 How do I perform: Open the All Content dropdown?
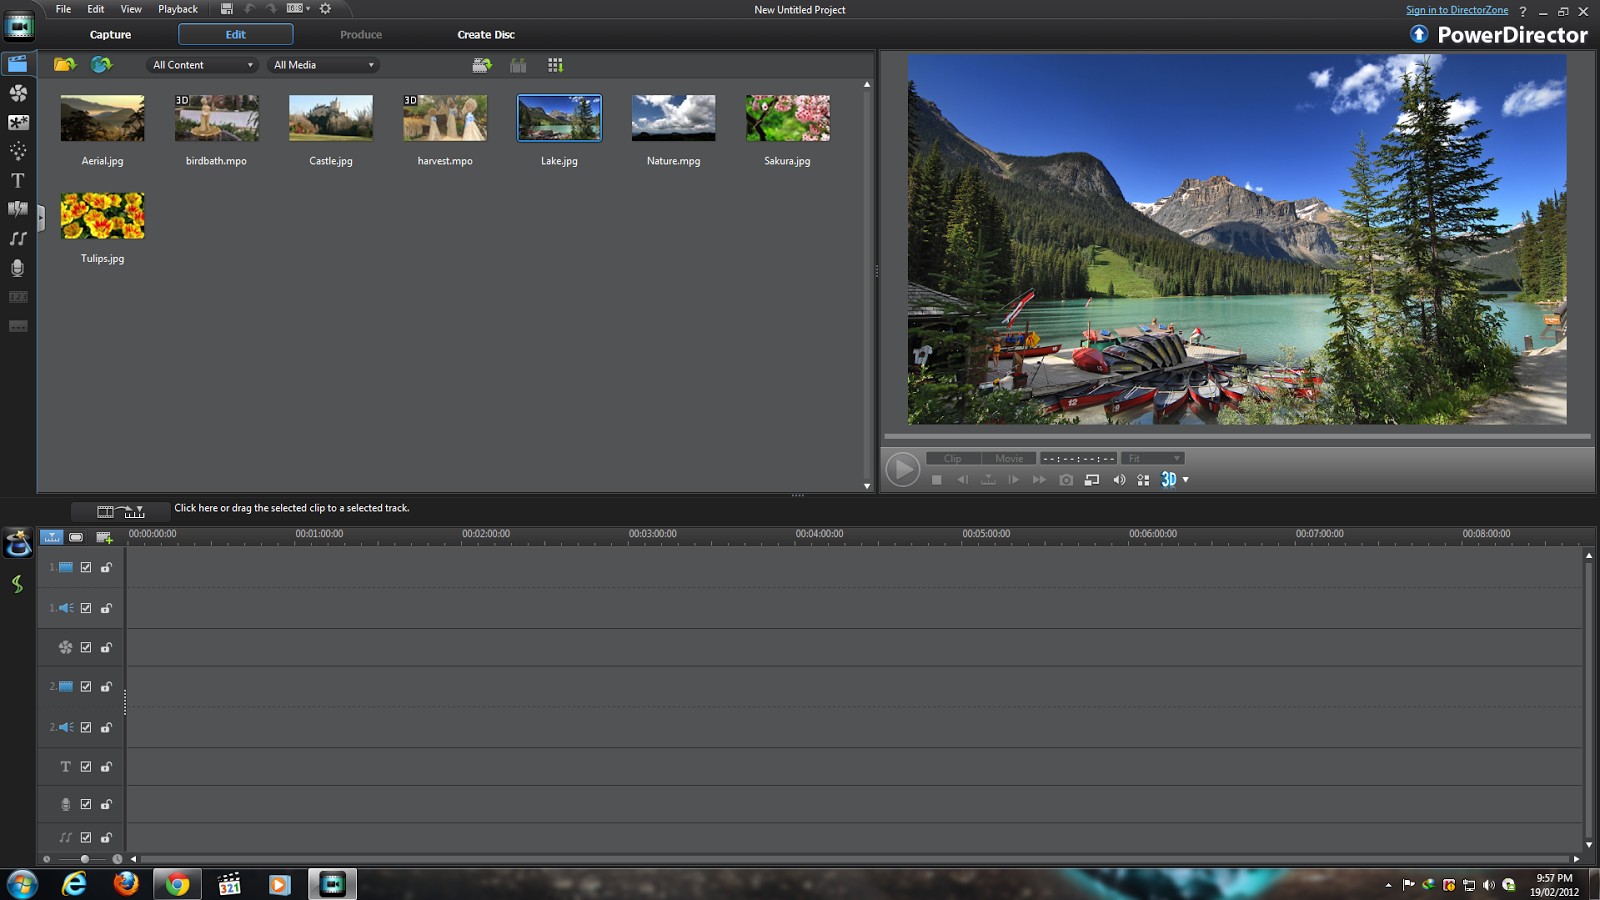point(202,65)
